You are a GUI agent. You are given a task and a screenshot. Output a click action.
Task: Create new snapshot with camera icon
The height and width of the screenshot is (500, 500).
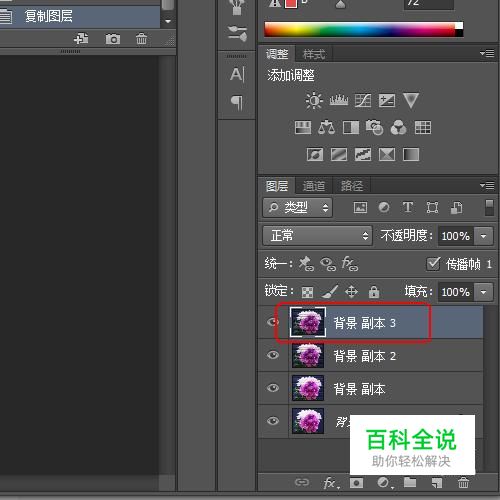[113, 39]
